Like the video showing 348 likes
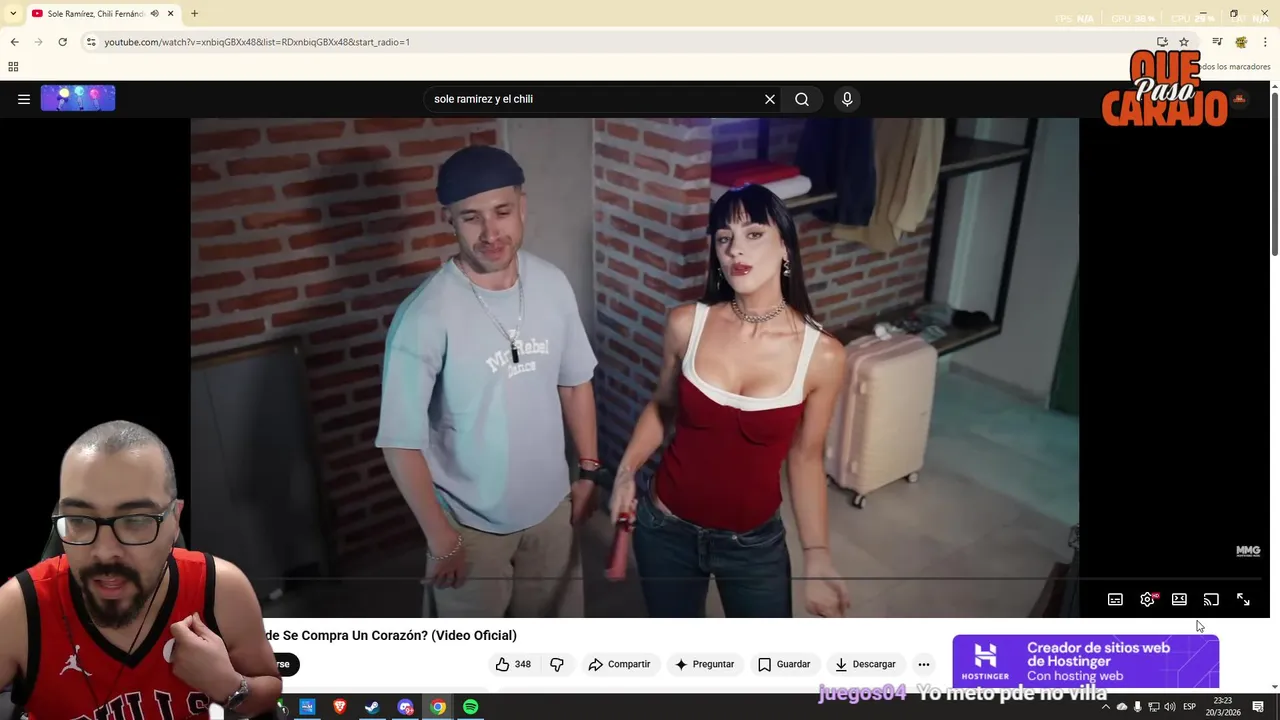This screenshot has width=1280, height=720. click(x=513, y=664)
